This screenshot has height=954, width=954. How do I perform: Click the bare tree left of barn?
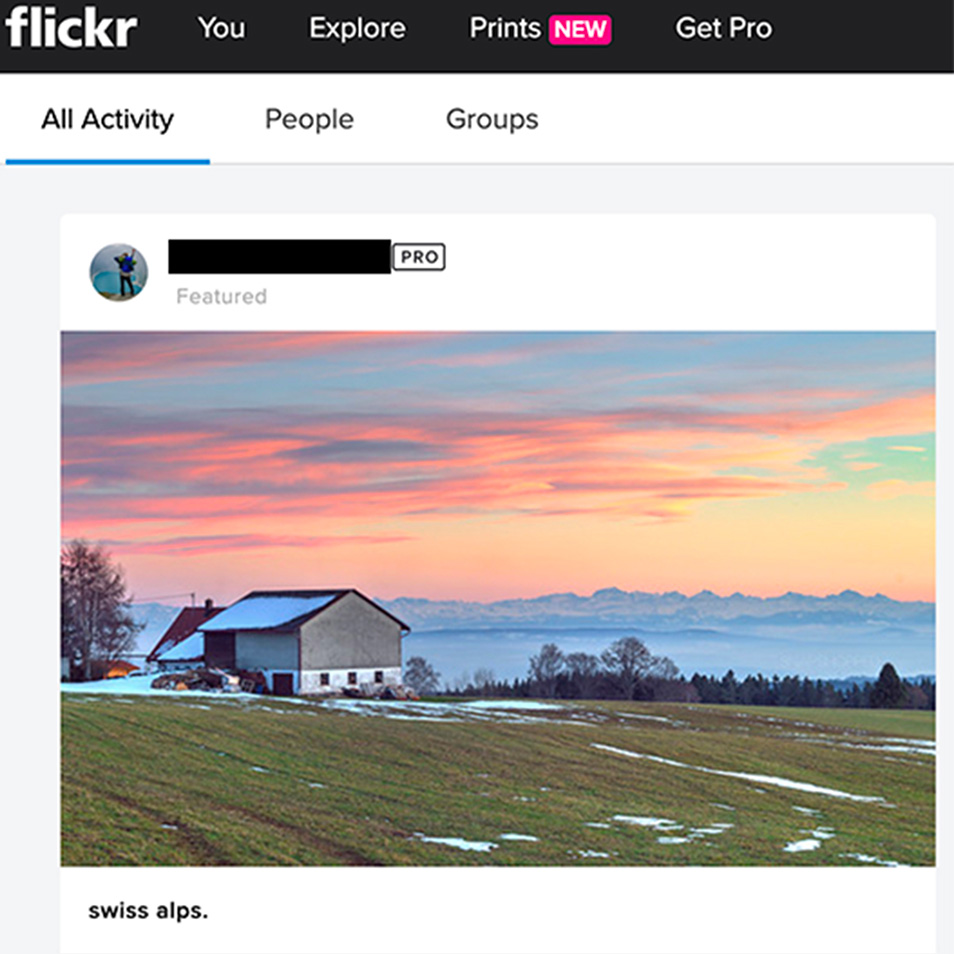click(96, 608)
